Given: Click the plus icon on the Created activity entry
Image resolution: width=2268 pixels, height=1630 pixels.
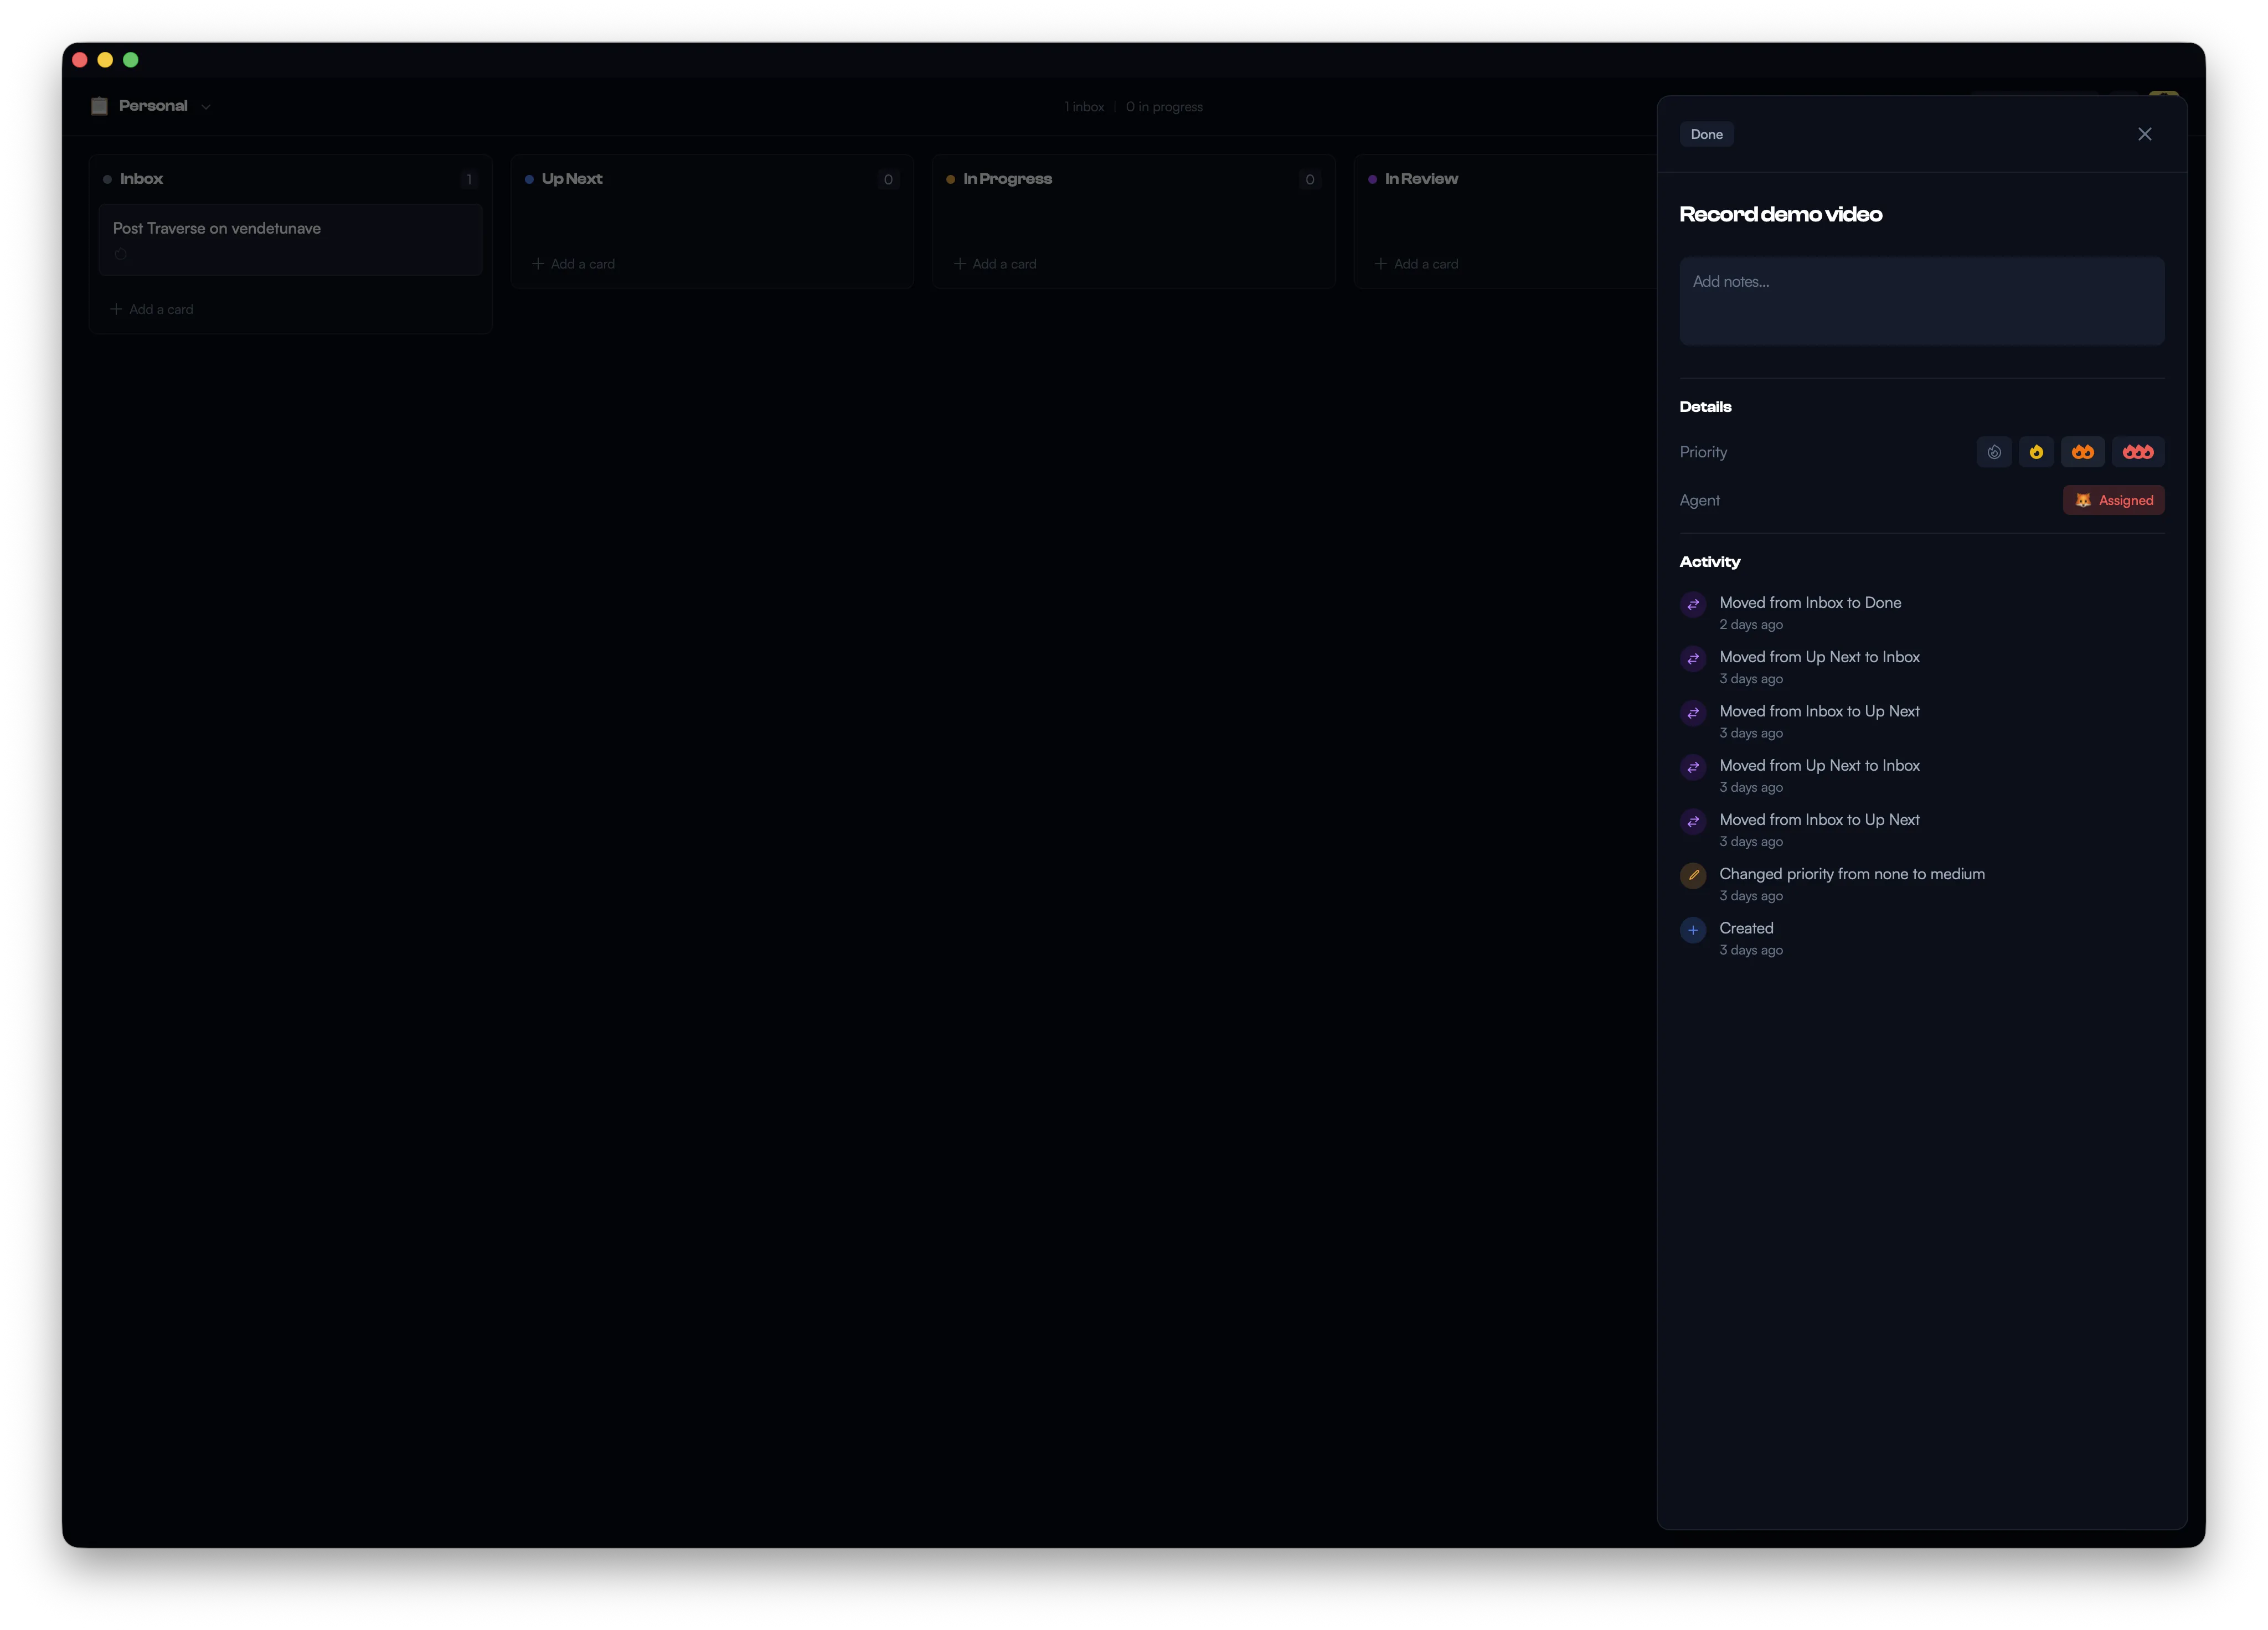Looking at the screenshot, I should tap(1693, 929).
